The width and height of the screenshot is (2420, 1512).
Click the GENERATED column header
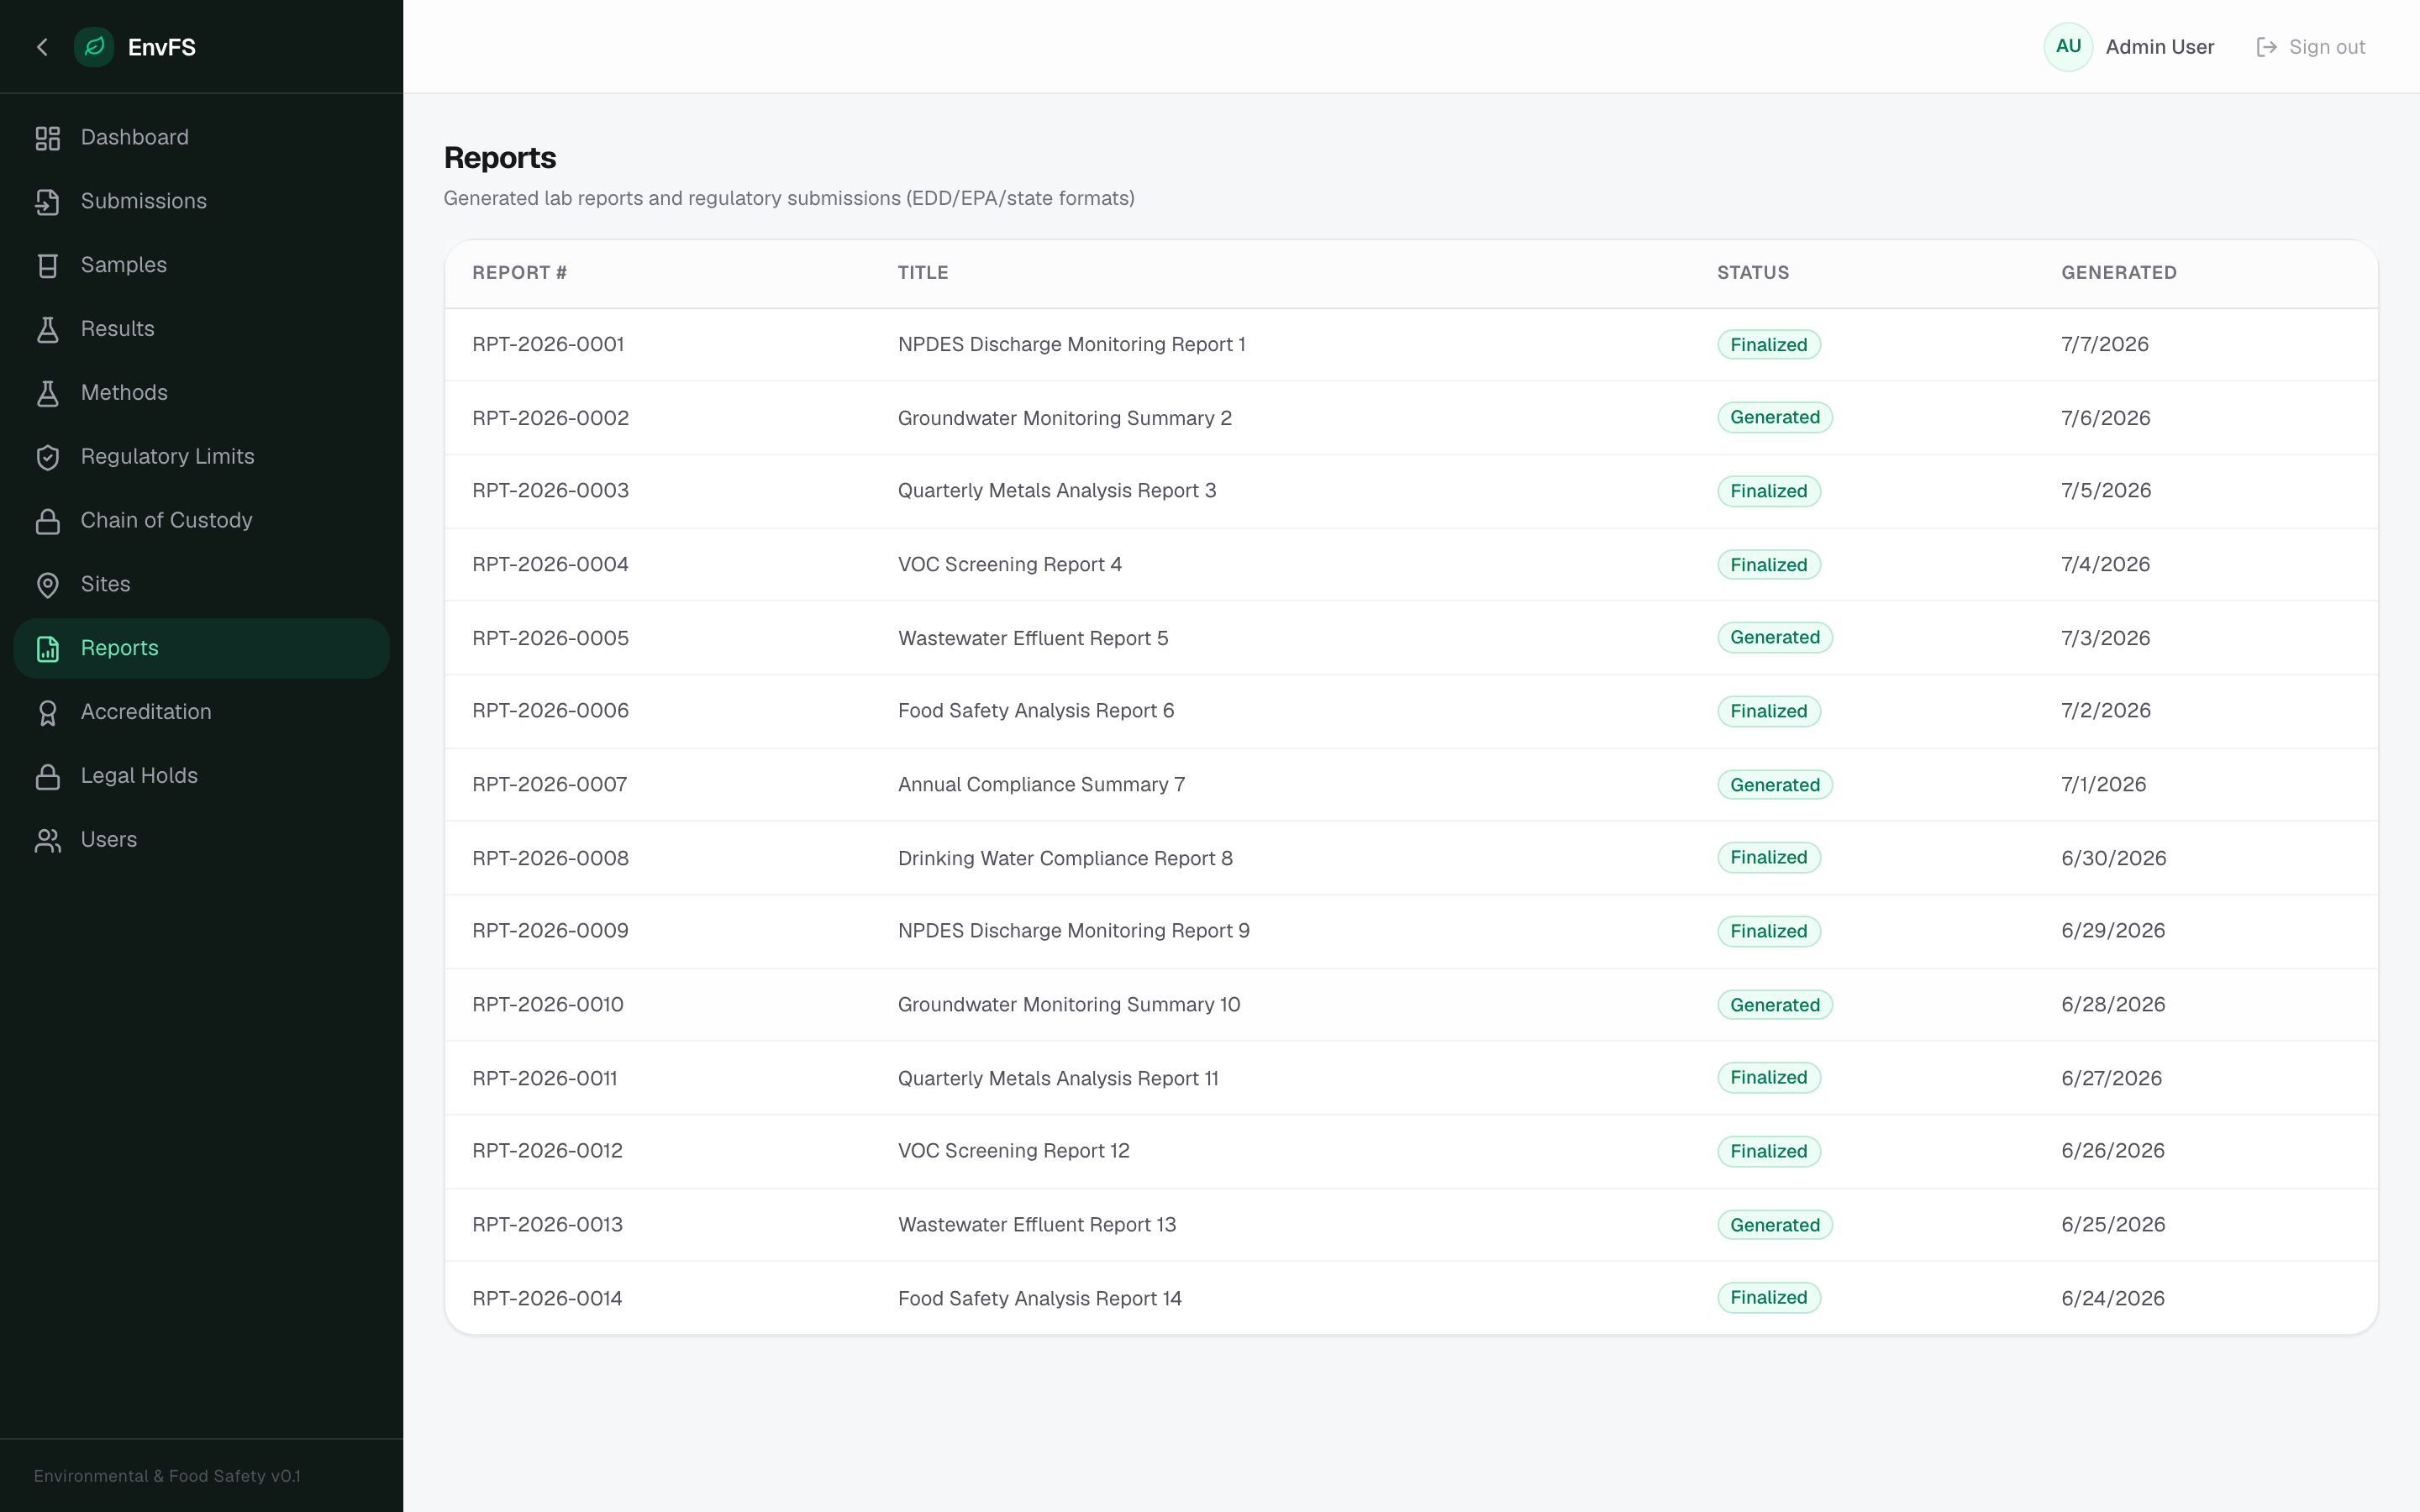coord(2118,273)
